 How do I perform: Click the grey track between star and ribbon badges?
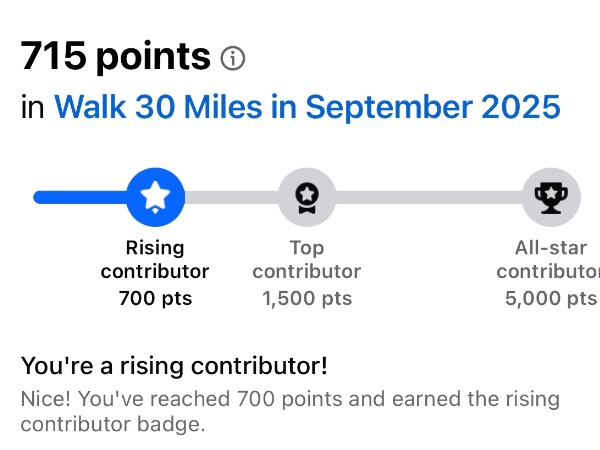pyautogui.click(x=230, y=197)
